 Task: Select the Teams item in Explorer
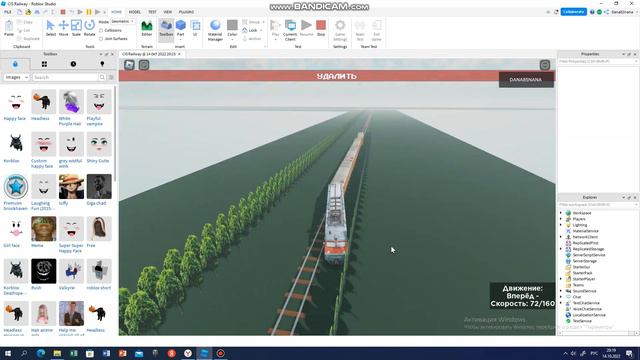pyautogui.click(x=578, y=285)
